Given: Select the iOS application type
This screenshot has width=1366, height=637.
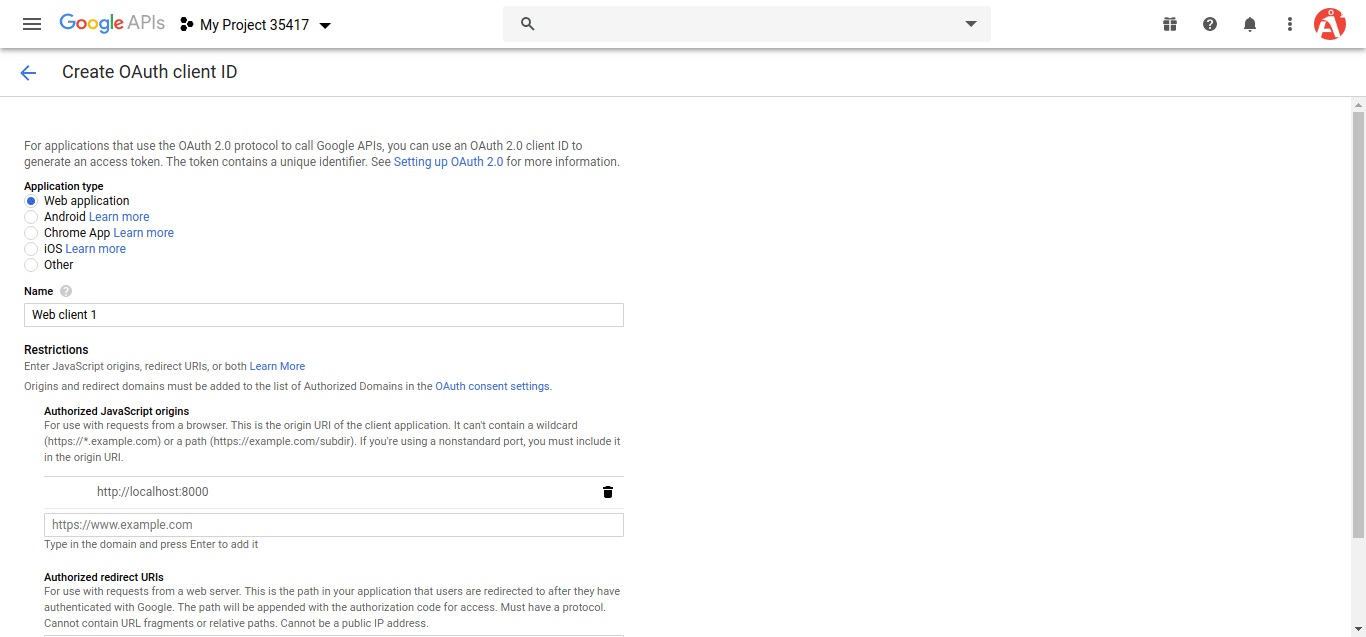Looking at the screenshot, I should coord(31,248).
